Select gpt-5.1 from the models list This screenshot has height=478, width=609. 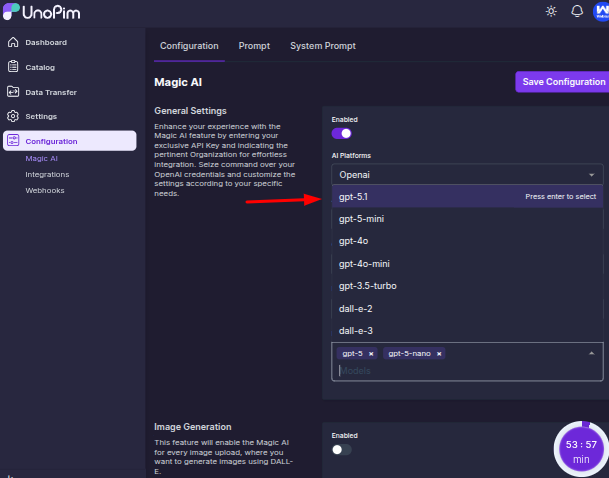[467, 197]
